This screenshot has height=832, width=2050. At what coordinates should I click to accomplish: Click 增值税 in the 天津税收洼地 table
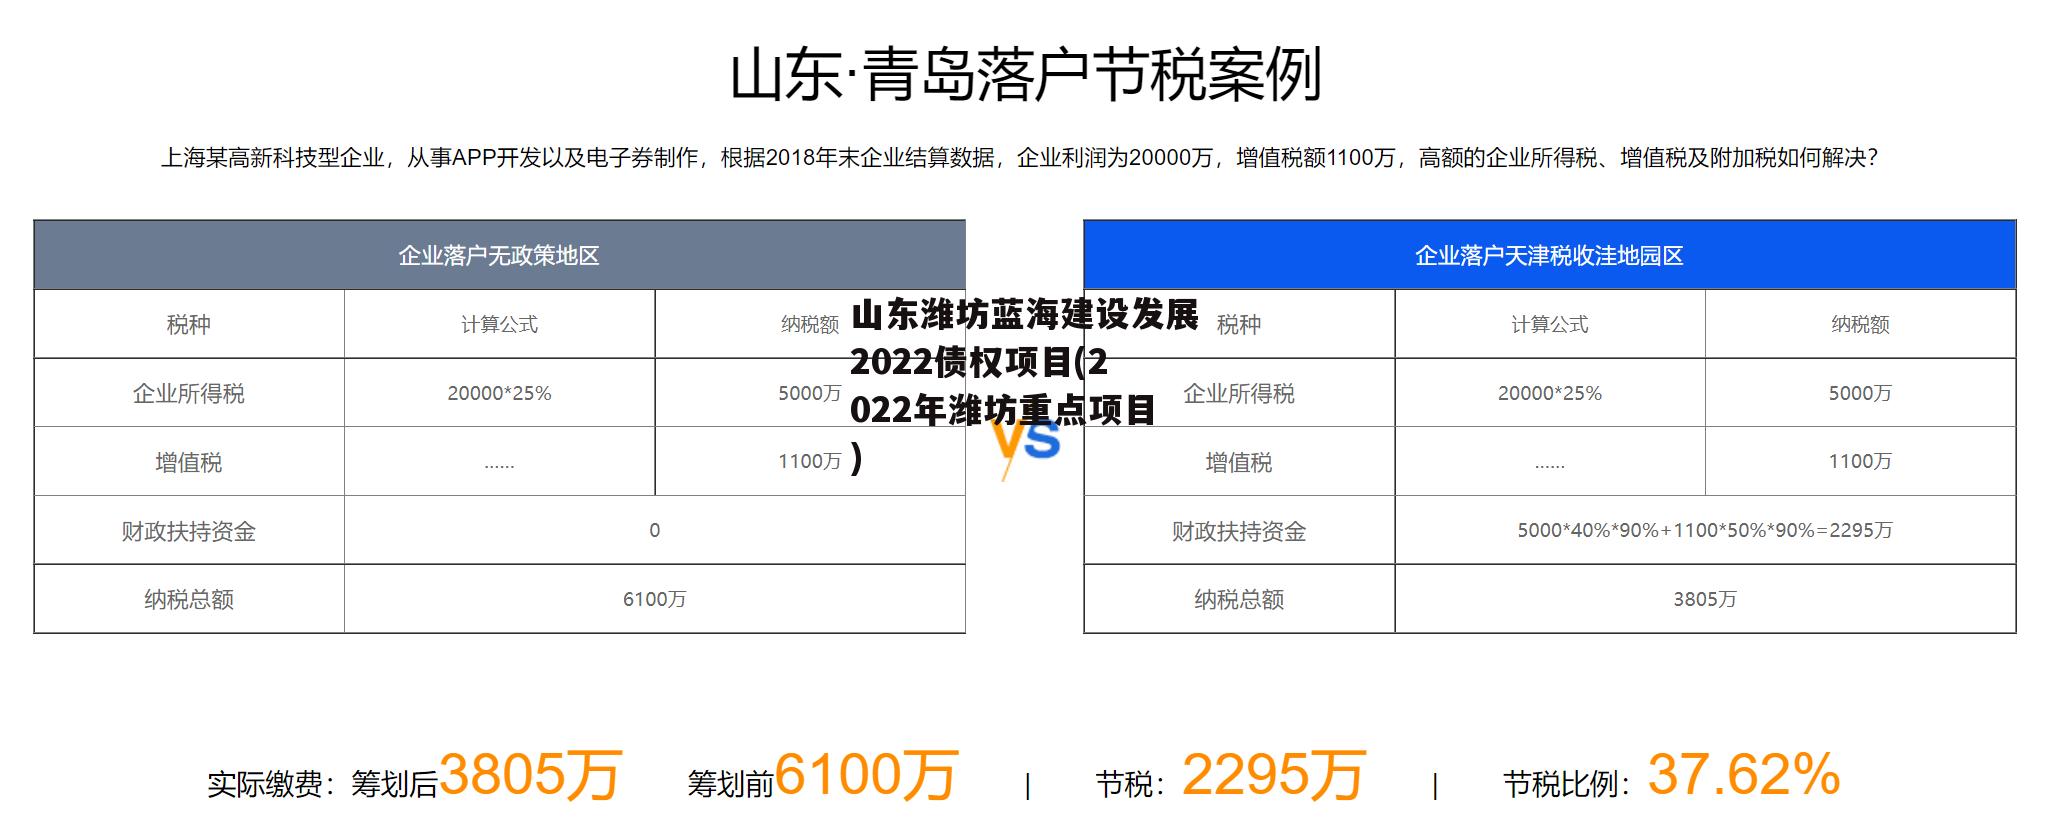(x=1239, y=462)
